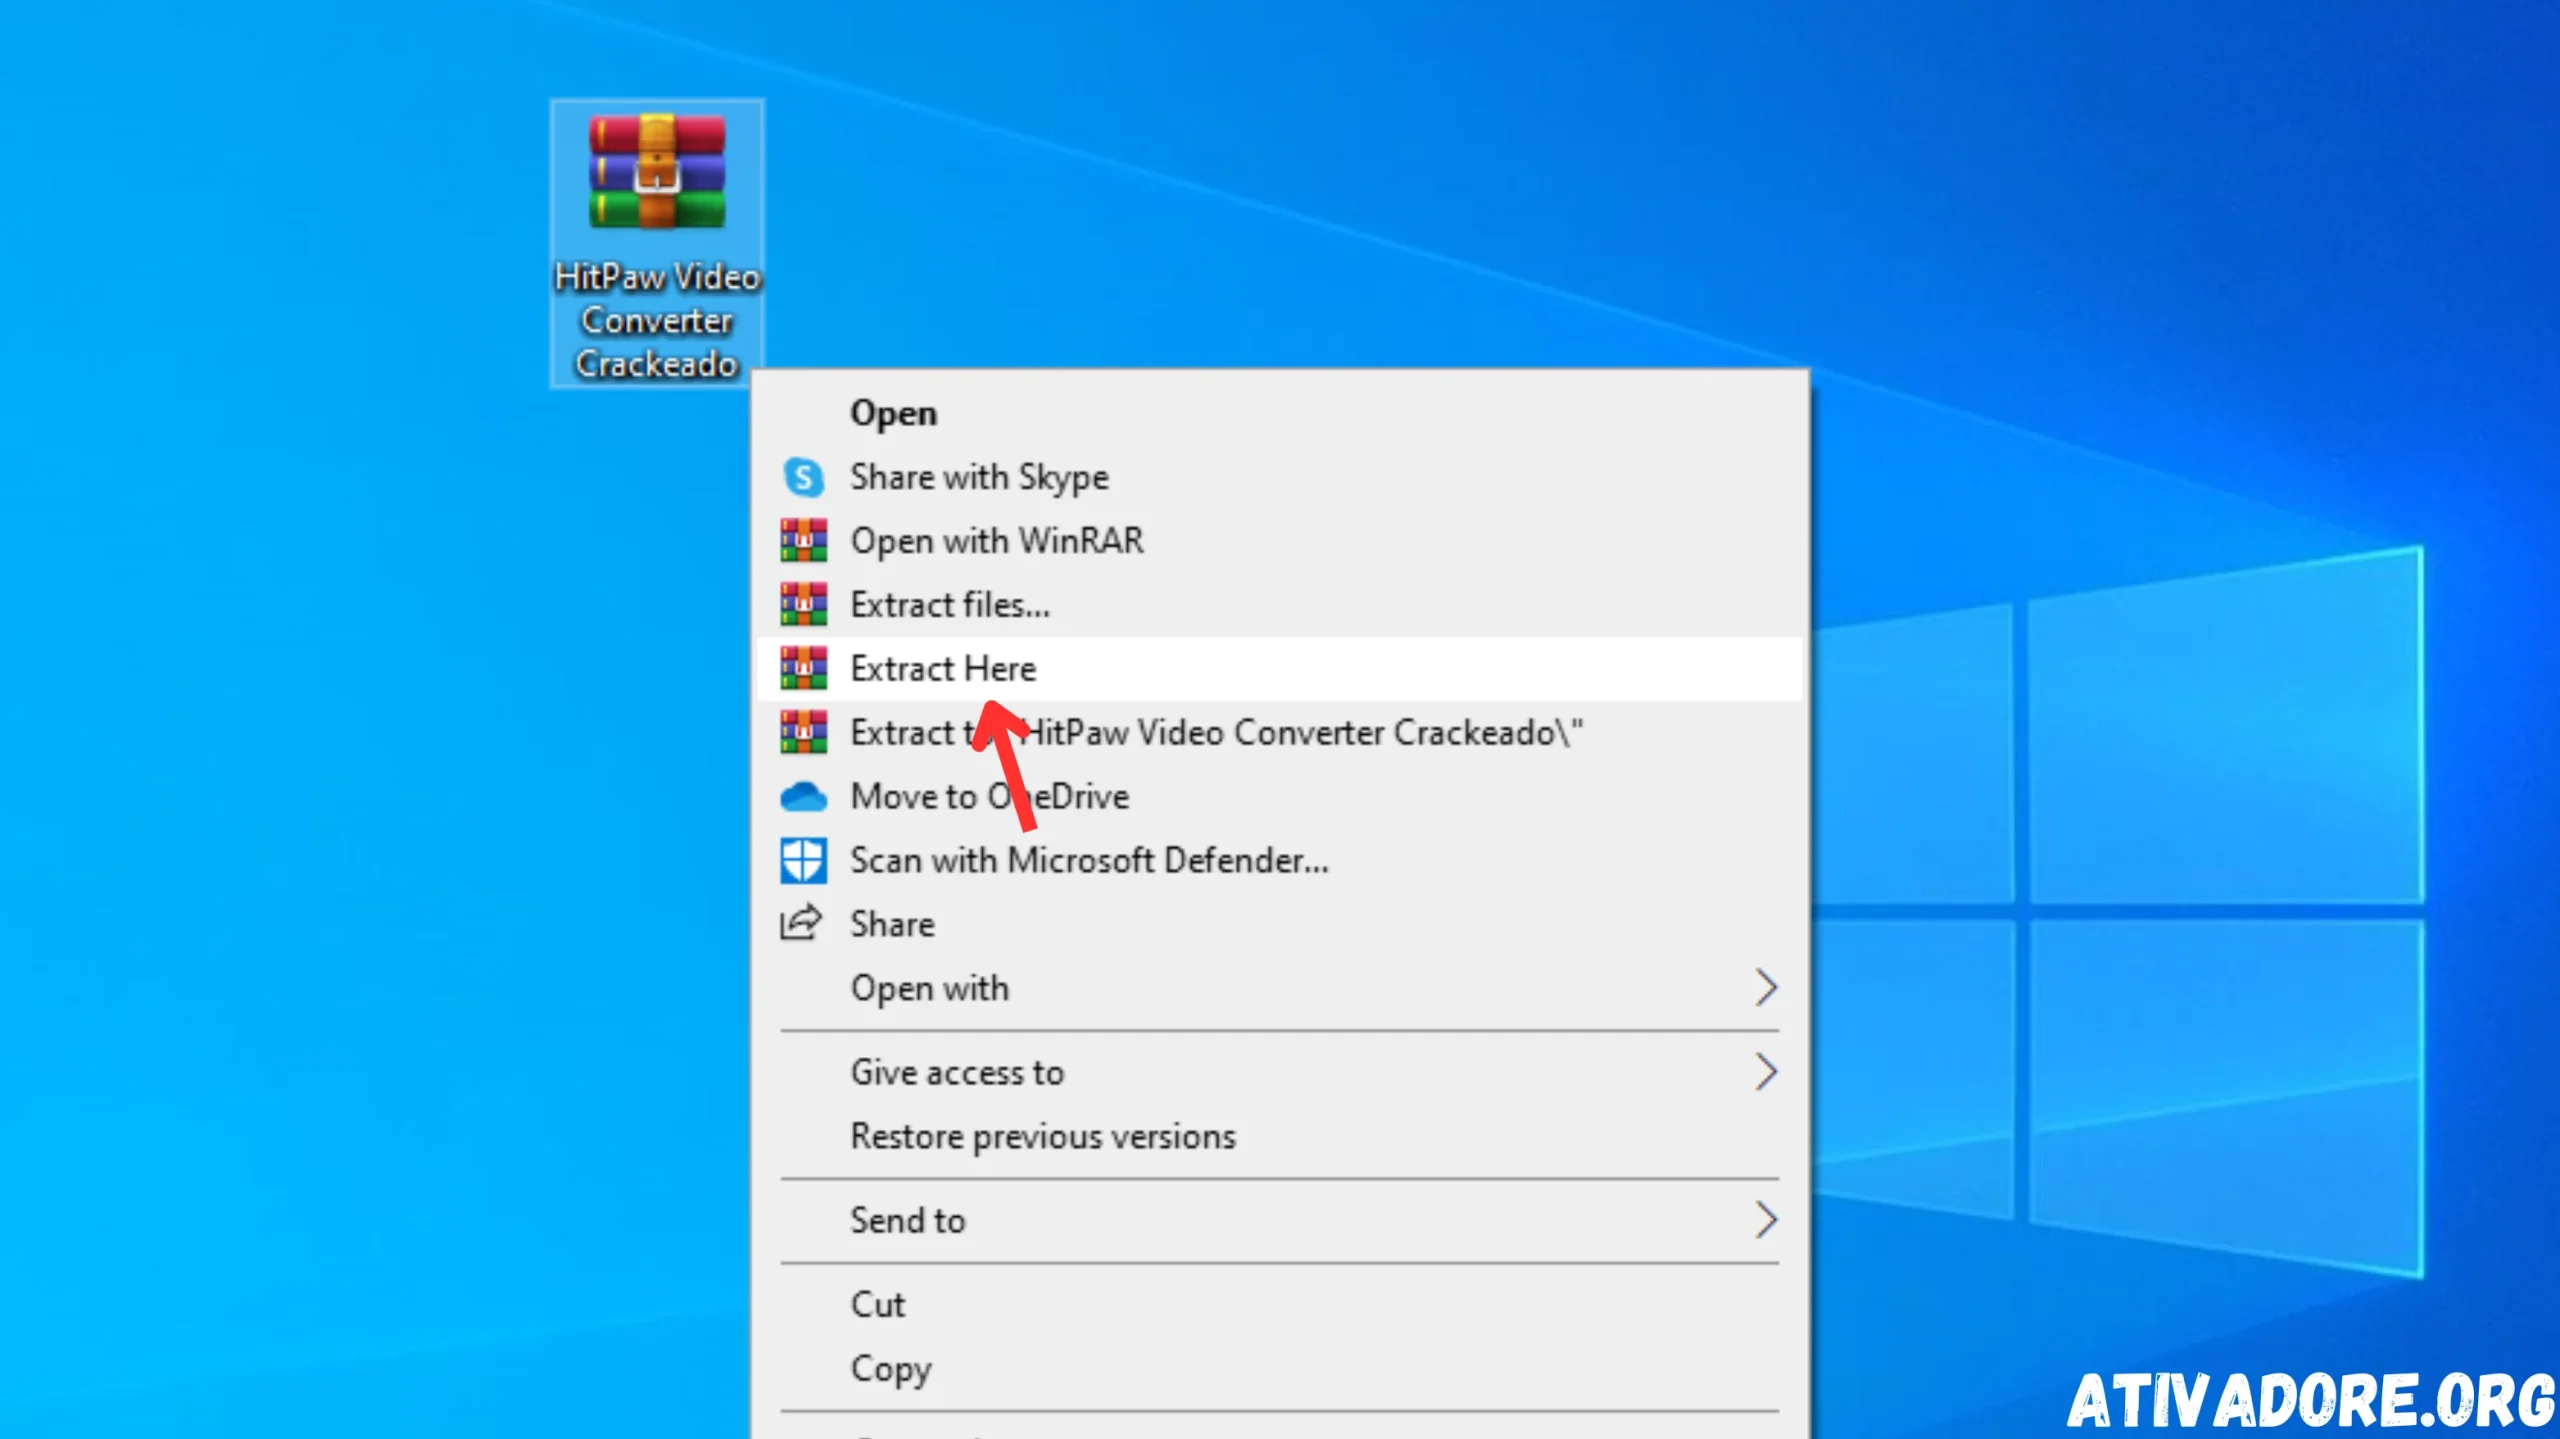Viewport: 2560px width, 1439px height.
Task: Select Extract to HitPaw Video Converter Crackeado folder
Action: (1280, 733)
